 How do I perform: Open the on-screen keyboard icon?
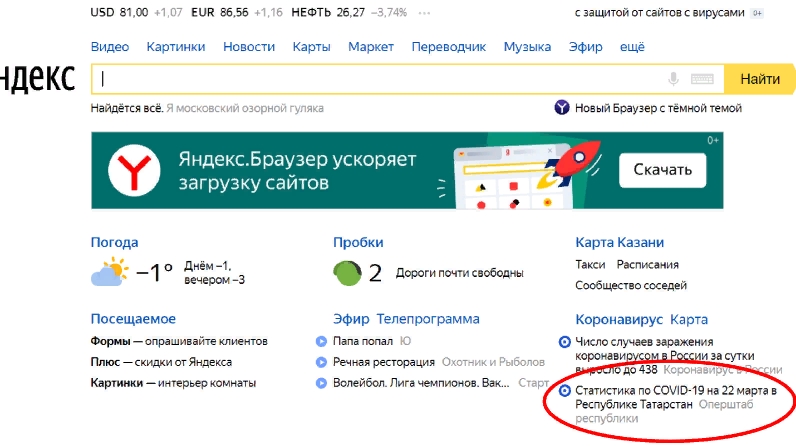pyautogui.click(x=702, y=79)
